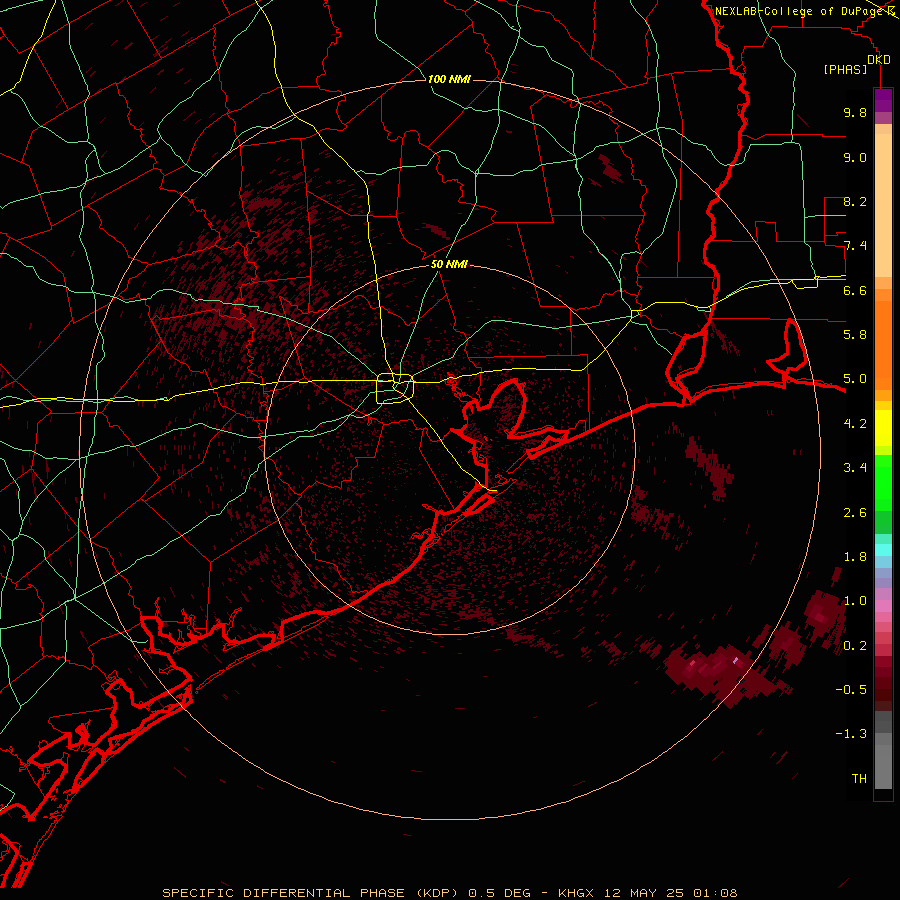Click the 9.8 value on the color scale
This screenshot has height=900, width=900.
[x=855, y=112]
